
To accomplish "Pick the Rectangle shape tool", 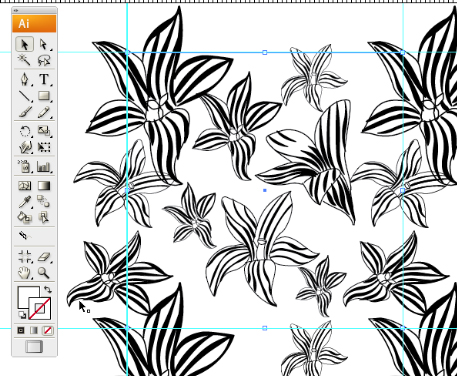I will [x=44, y=96].
